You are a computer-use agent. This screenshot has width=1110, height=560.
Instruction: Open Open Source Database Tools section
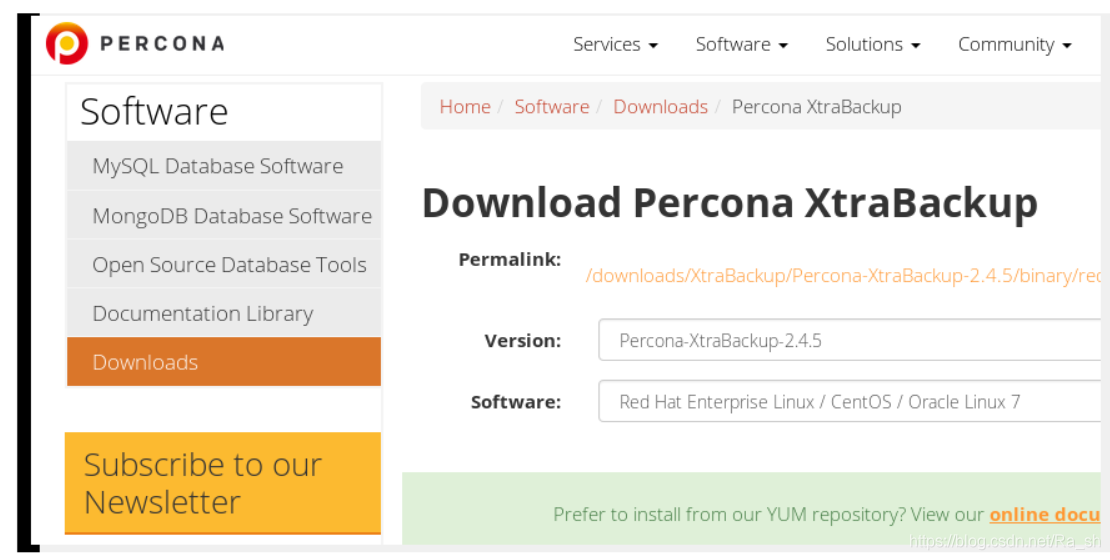224,264
